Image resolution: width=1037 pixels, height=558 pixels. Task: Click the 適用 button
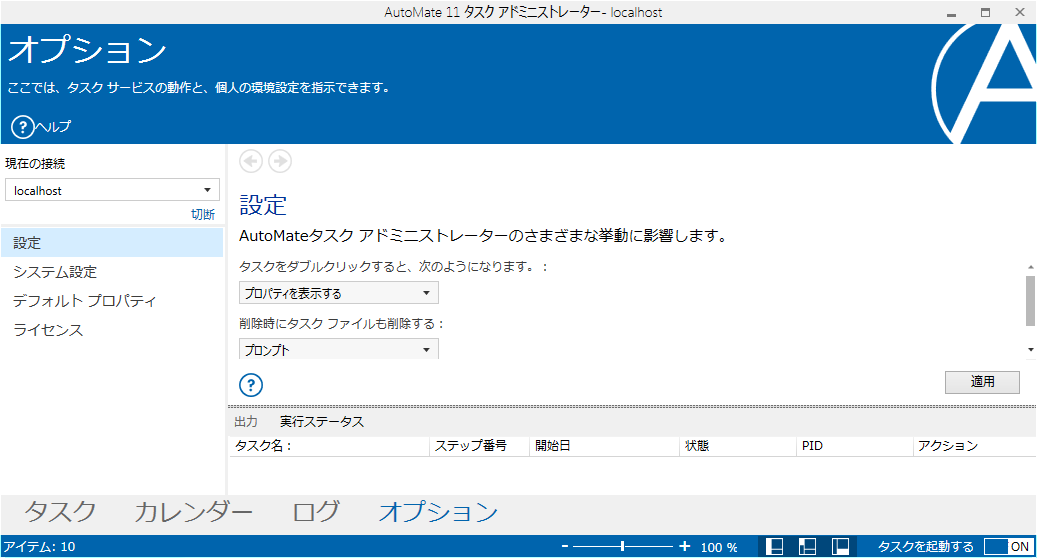pos(982,382)
